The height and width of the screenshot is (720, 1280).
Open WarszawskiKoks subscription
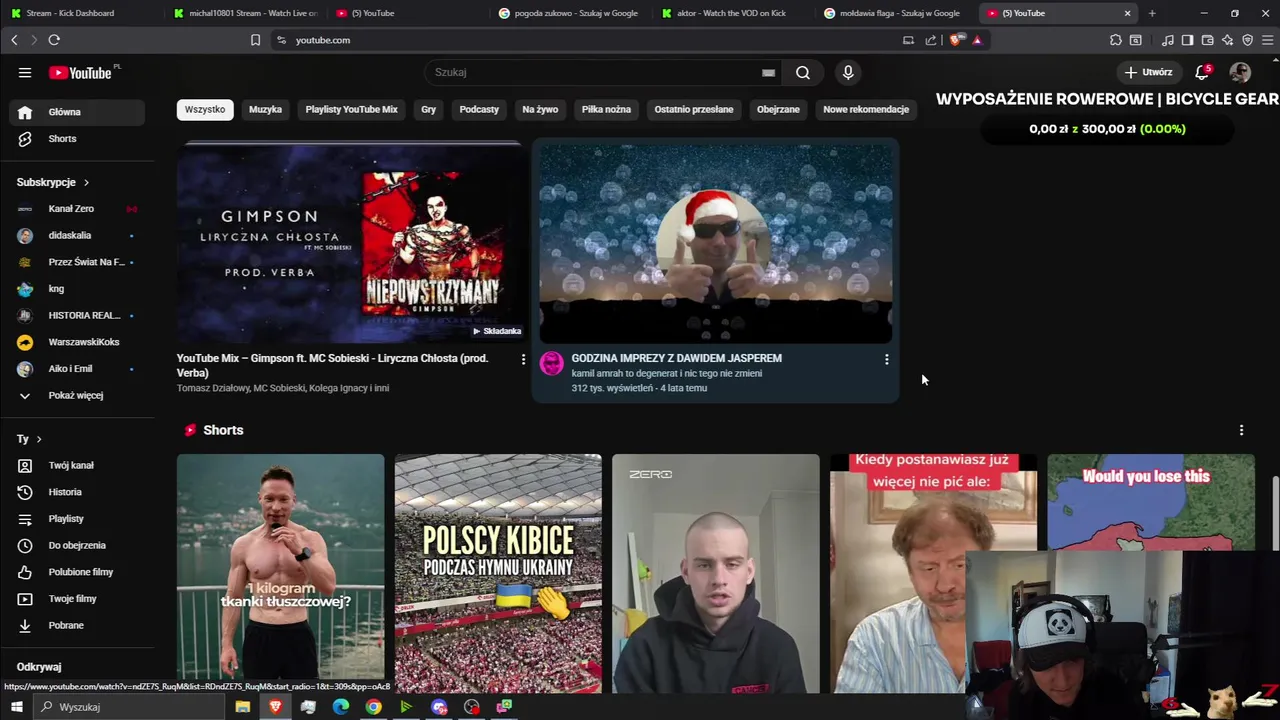76,342
